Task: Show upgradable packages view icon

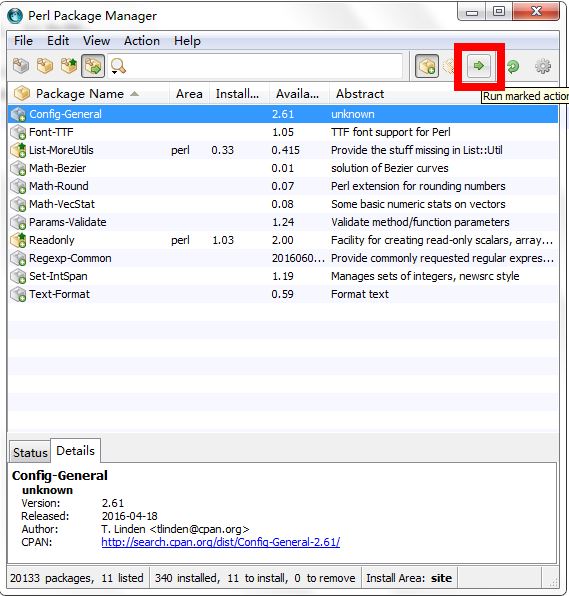Action: [69, 66]
